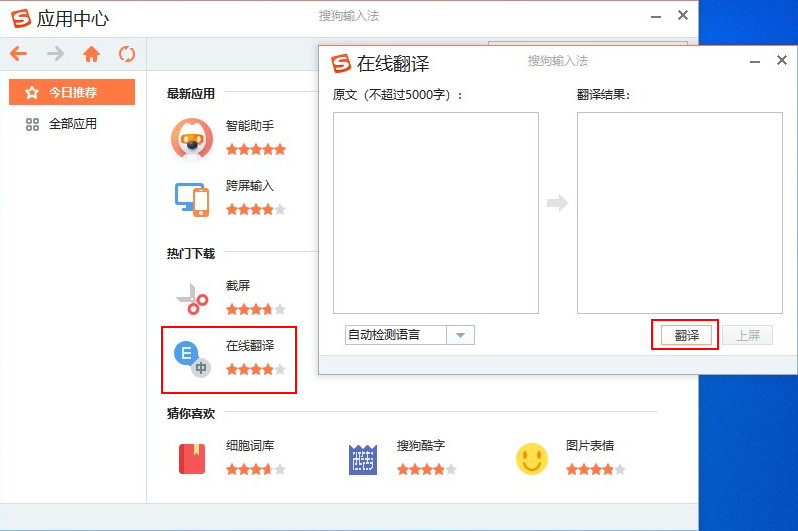Click the 翻译 button
Screen dimensions: 798x531
[686, 335]
